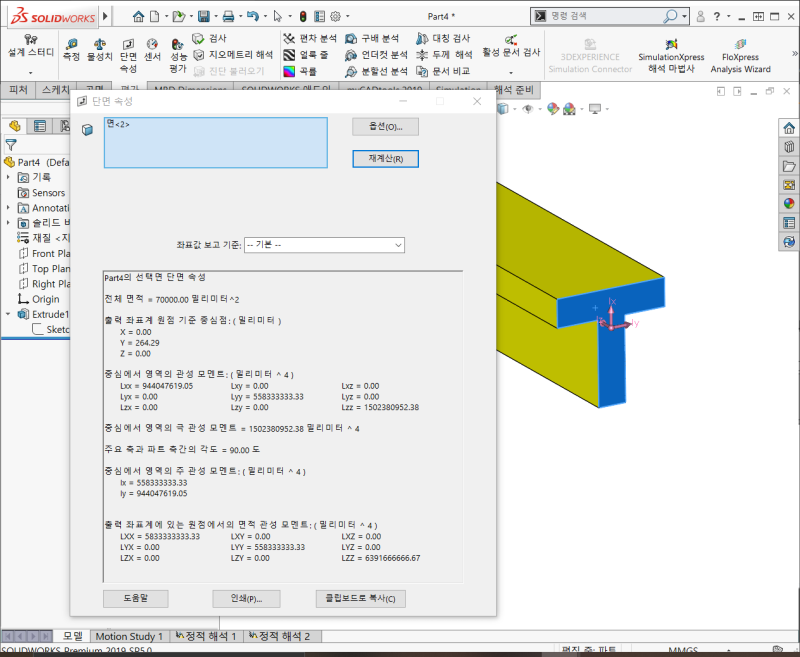Click the Rebuild traffic light icon

coord(303,16)
